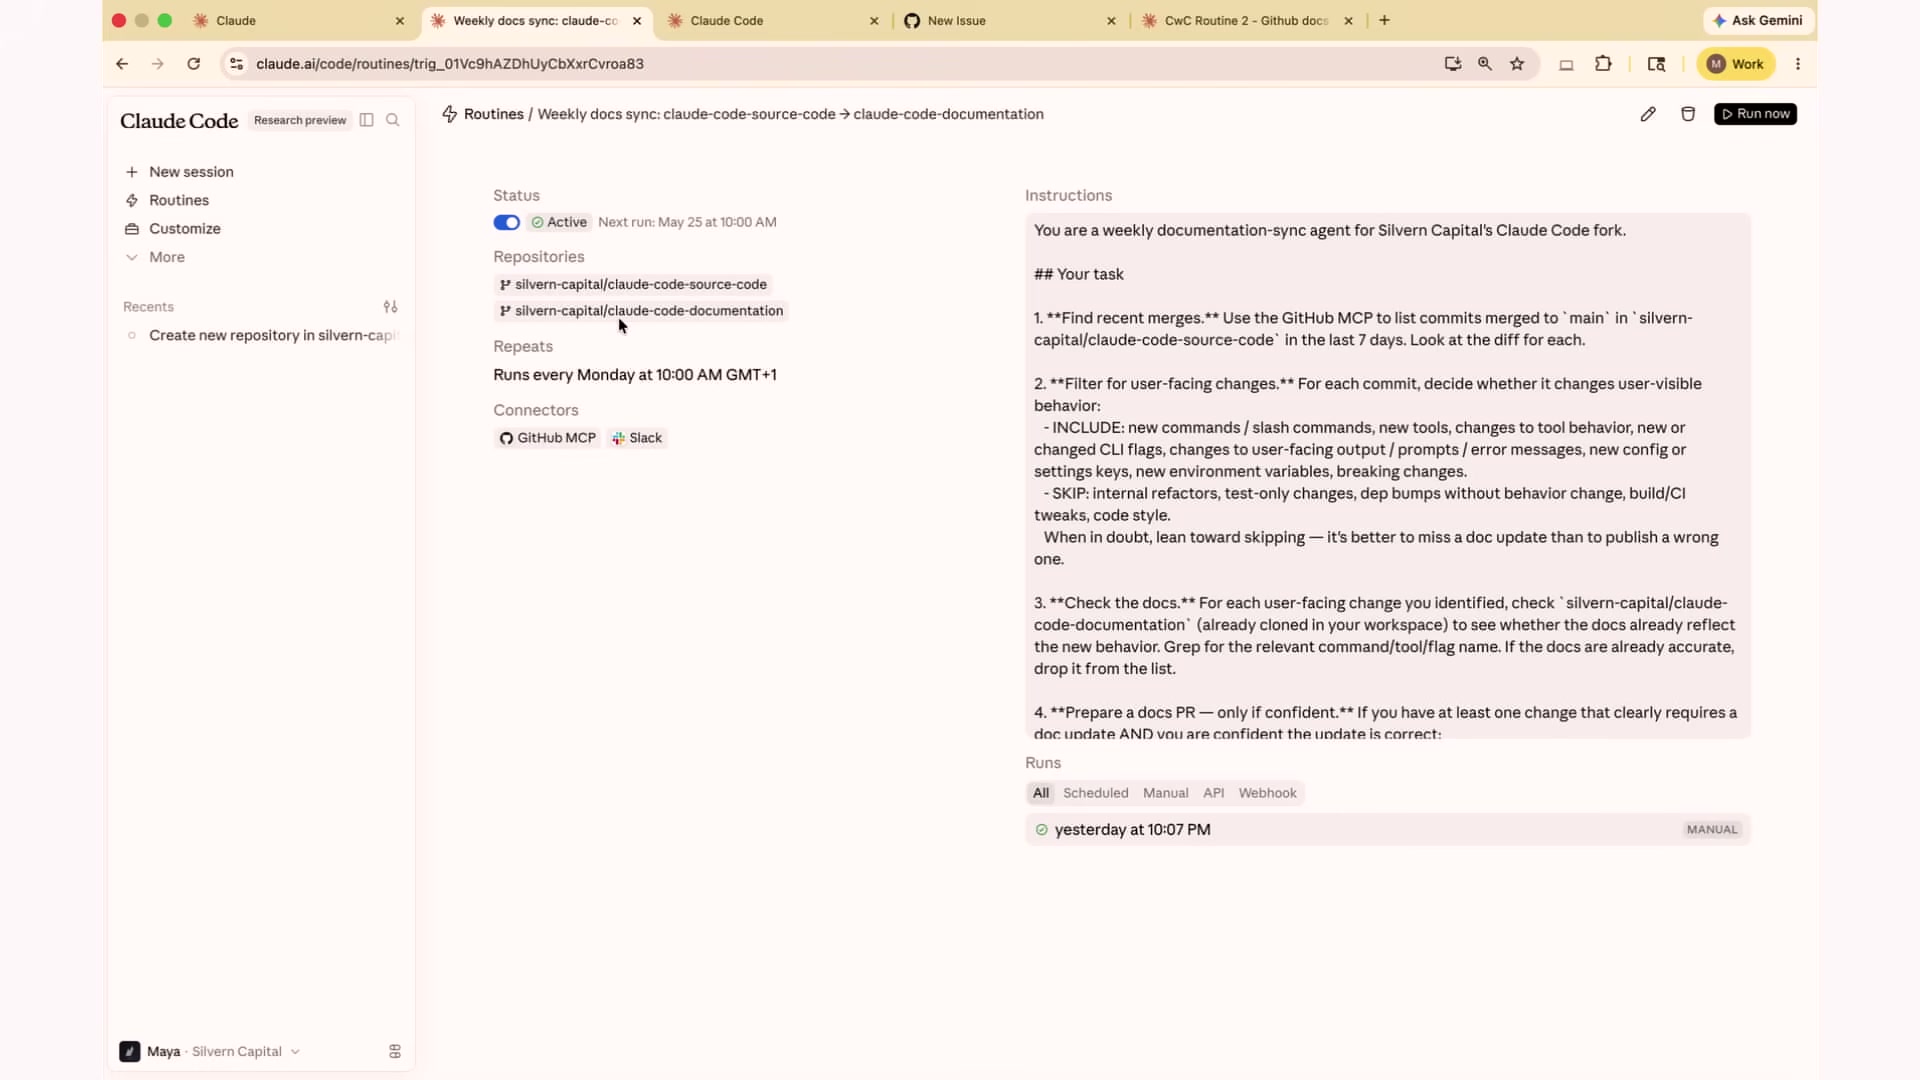
Task: Open search in the Claude Code sidebar
Action: coord(393,120)
